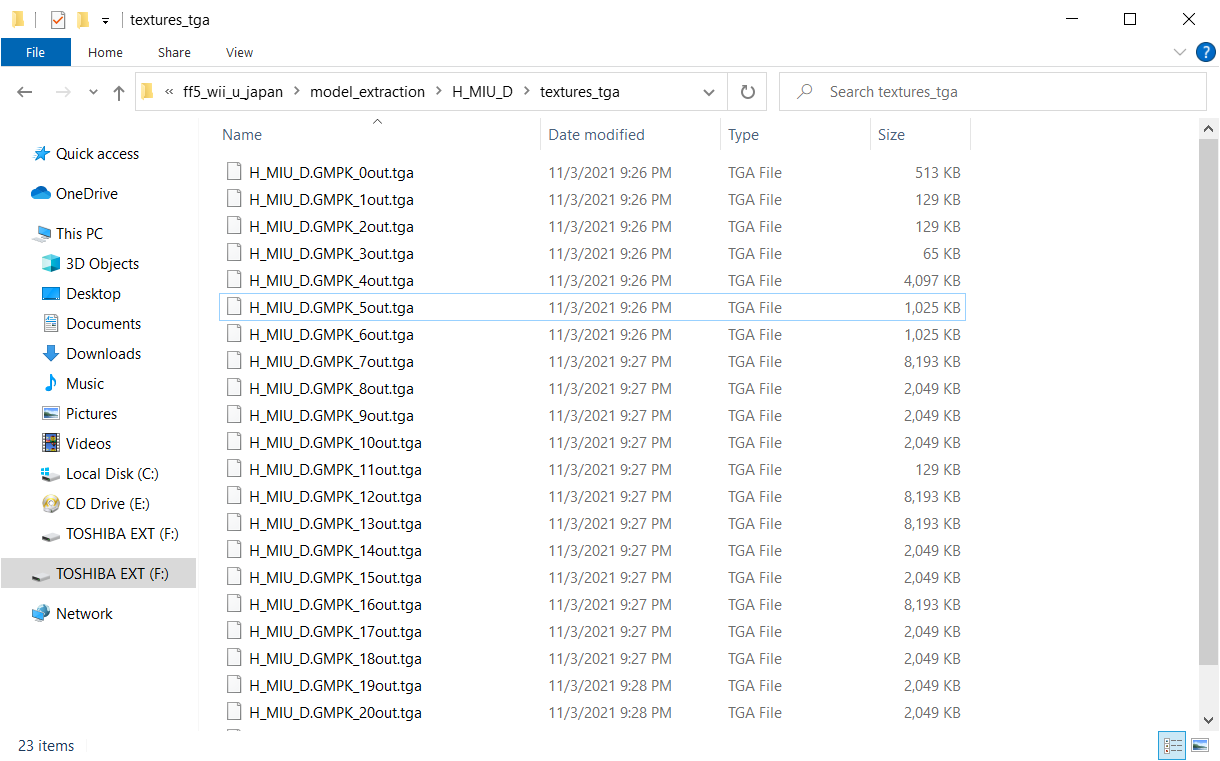Click the 23 items status text
Screen dimensions: 1220x761
(x=46, y=746)
